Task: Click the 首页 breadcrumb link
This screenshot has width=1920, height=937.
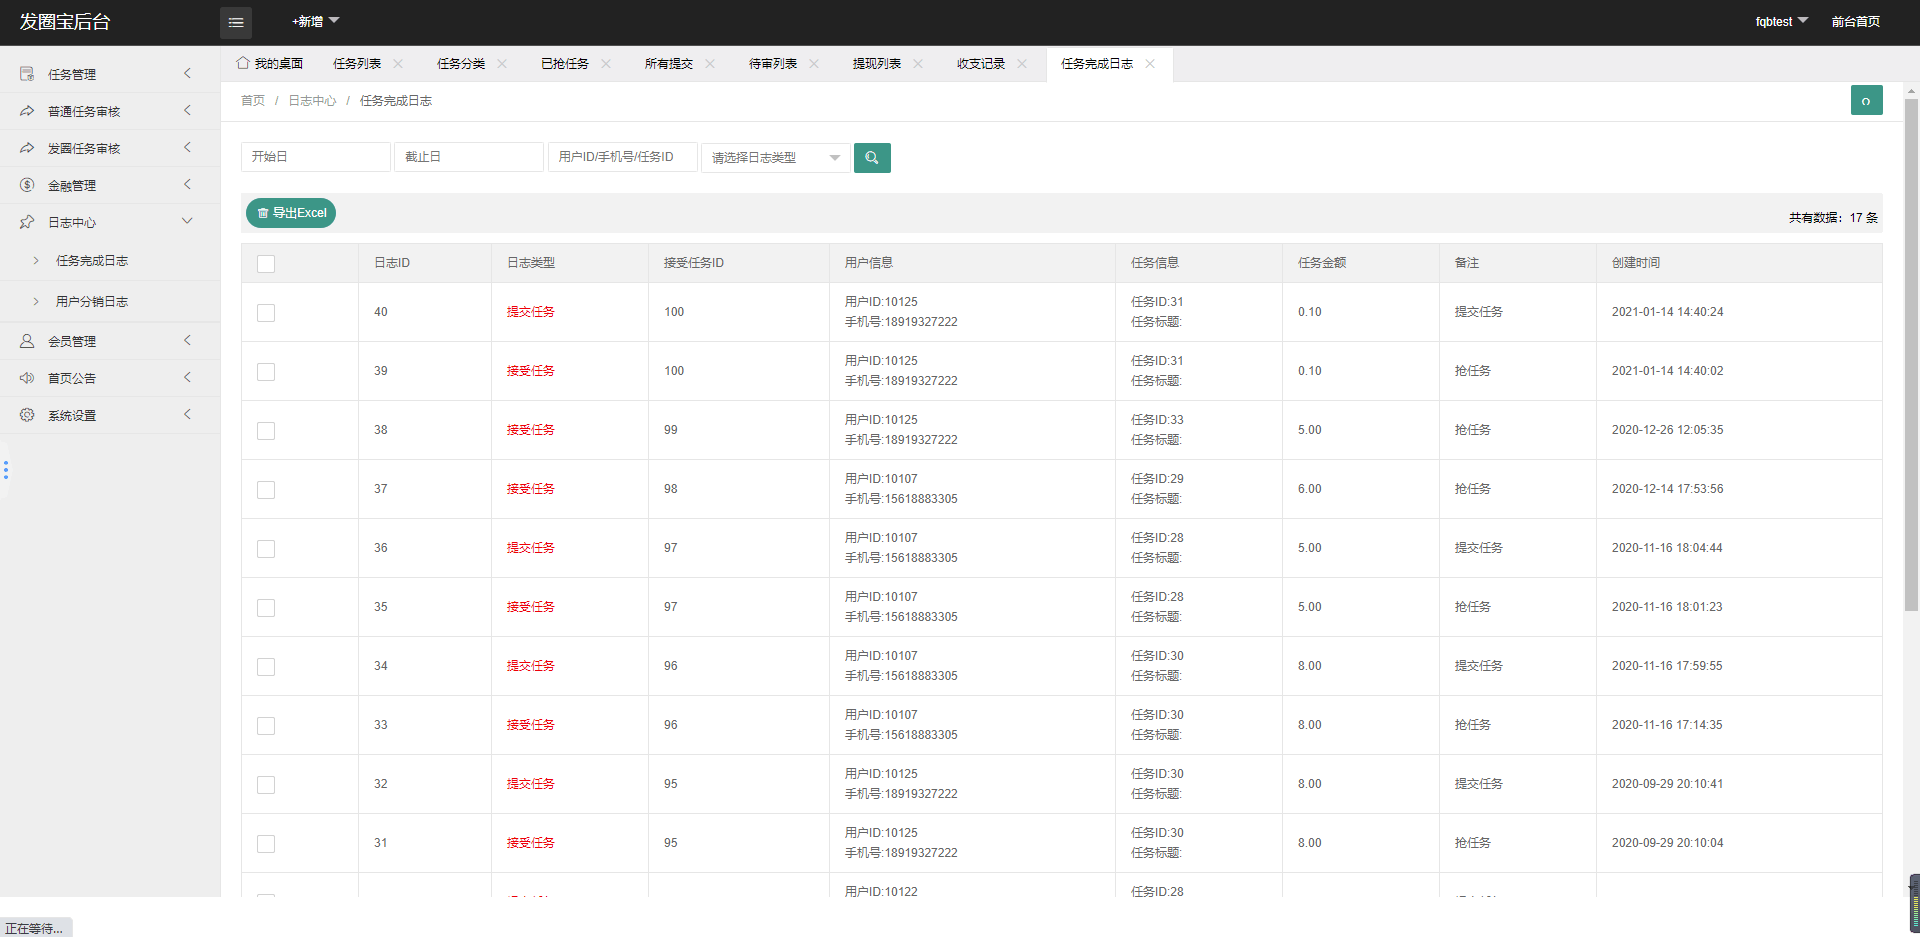Action: coord(253,101)
